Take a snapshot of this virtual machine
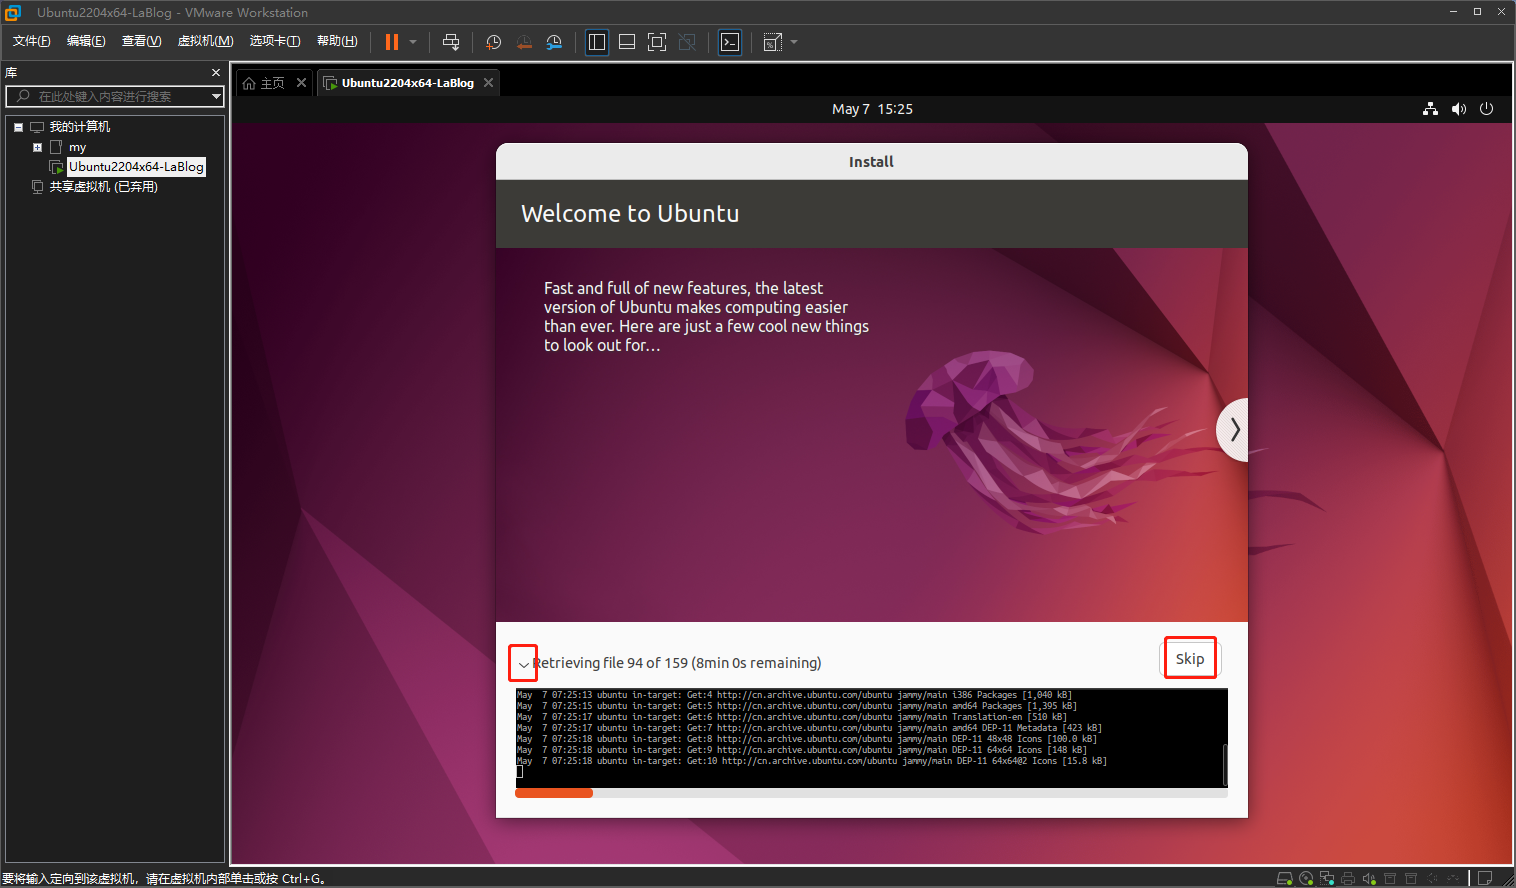1516x888 pixels. pos(493,42)
